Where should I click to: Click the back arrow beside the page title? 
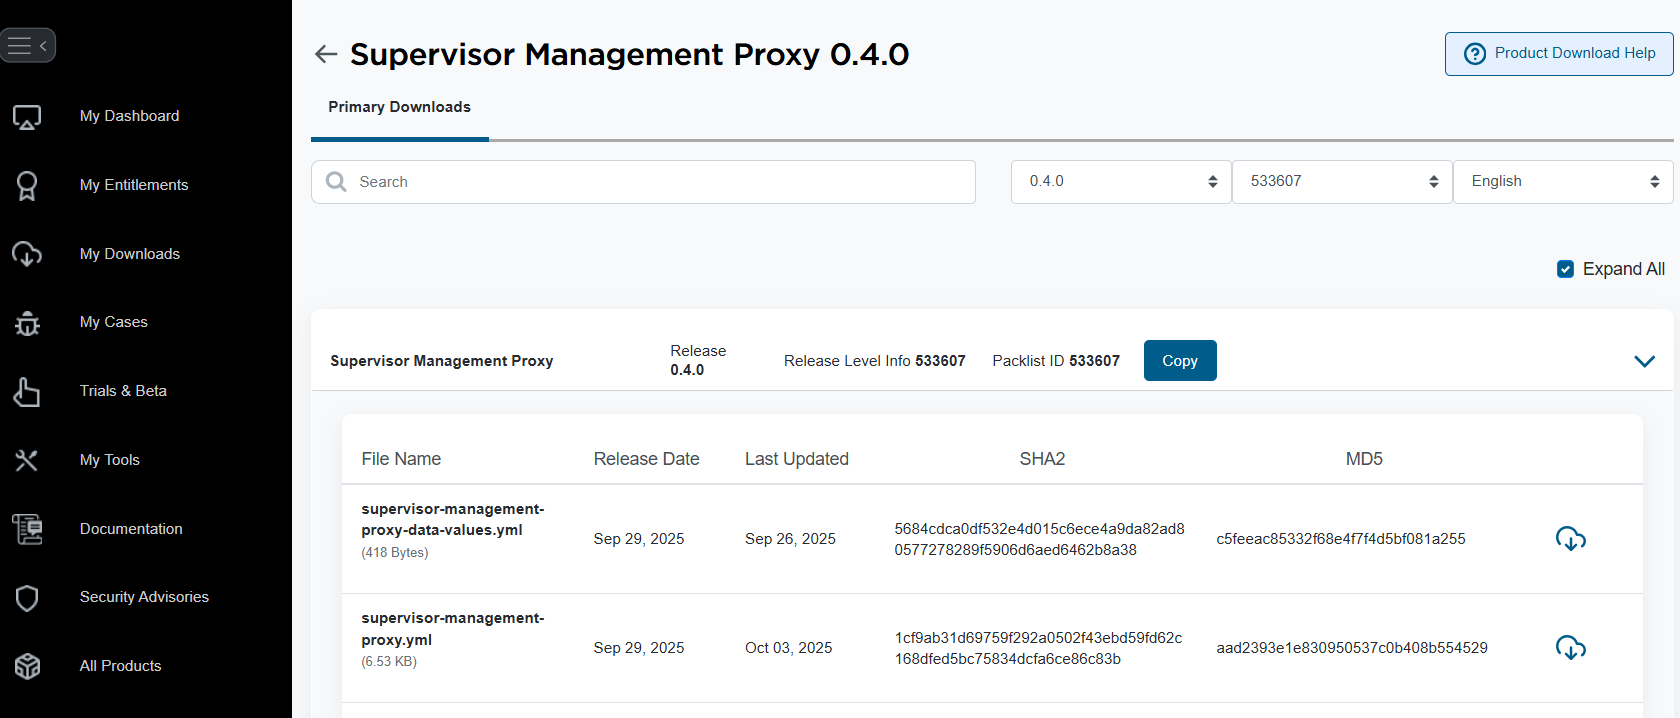[x=326, y=54]
